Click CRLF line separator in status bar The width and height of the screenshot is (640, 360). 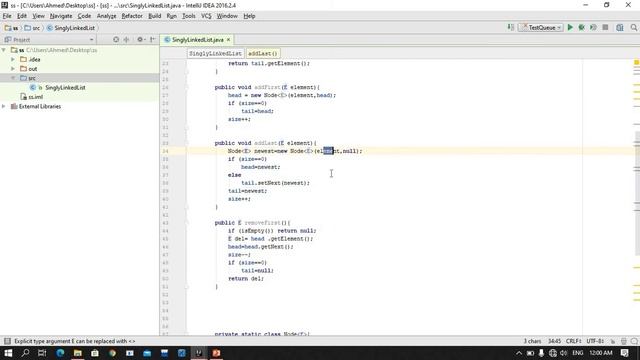tap(573, 341)
